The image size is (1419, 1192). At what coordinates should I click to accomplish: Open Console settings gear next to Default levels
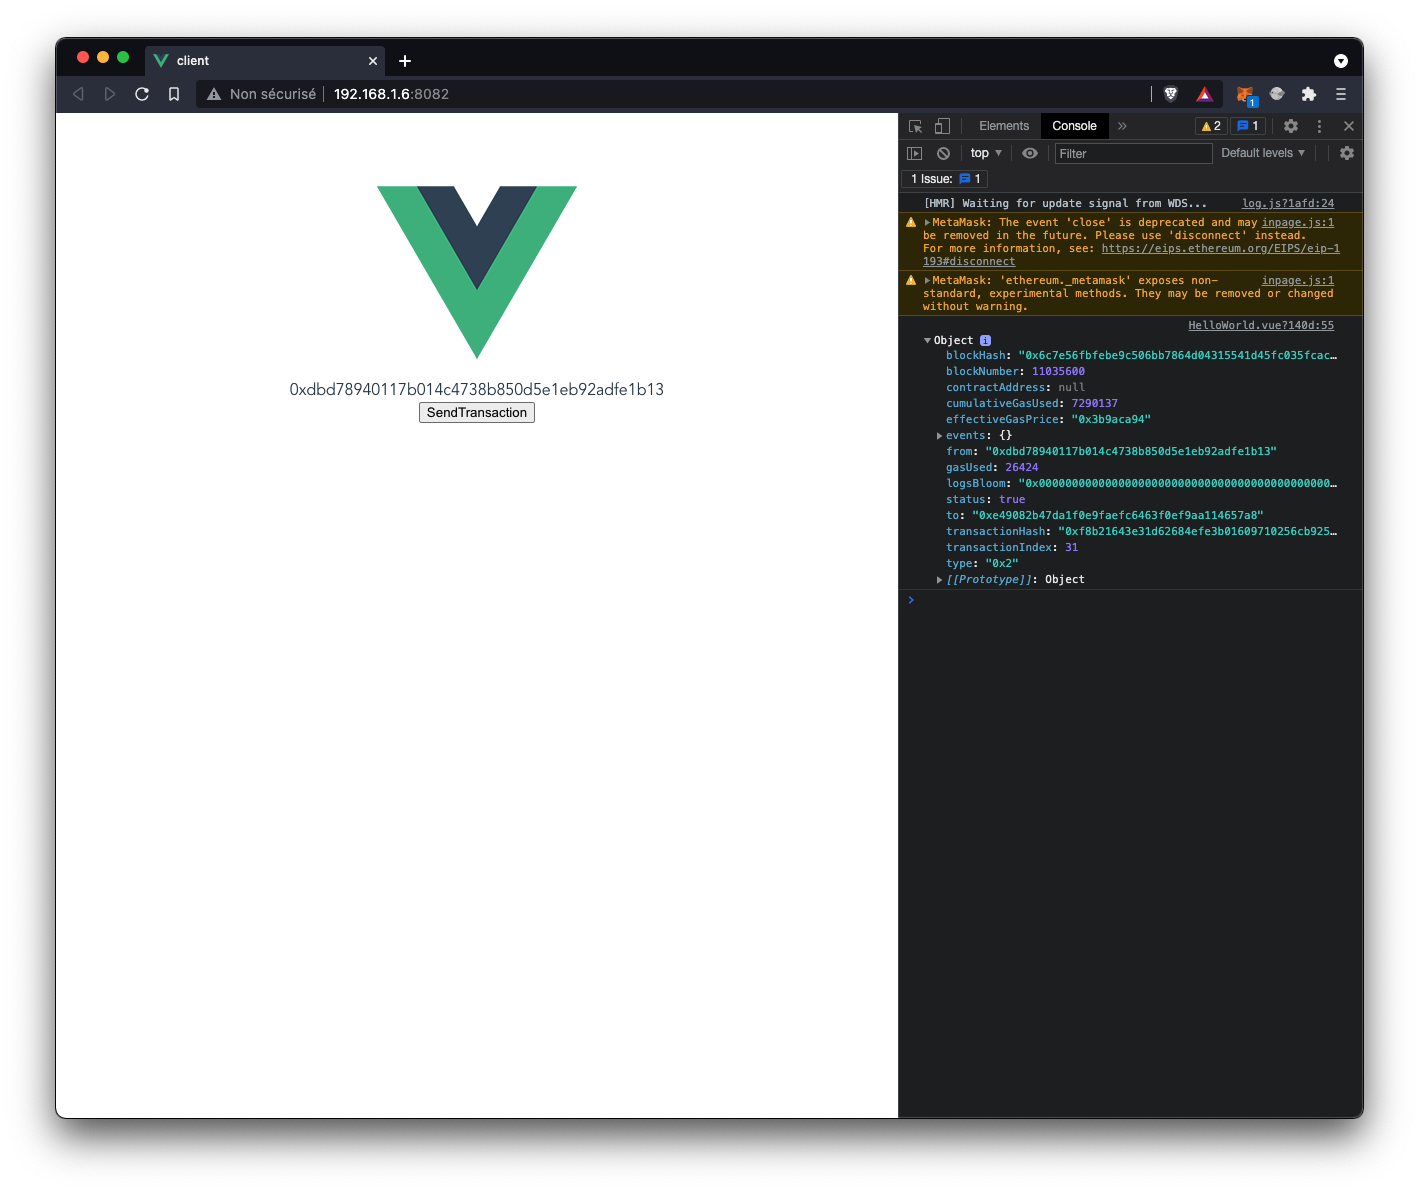coord(1347,153)
